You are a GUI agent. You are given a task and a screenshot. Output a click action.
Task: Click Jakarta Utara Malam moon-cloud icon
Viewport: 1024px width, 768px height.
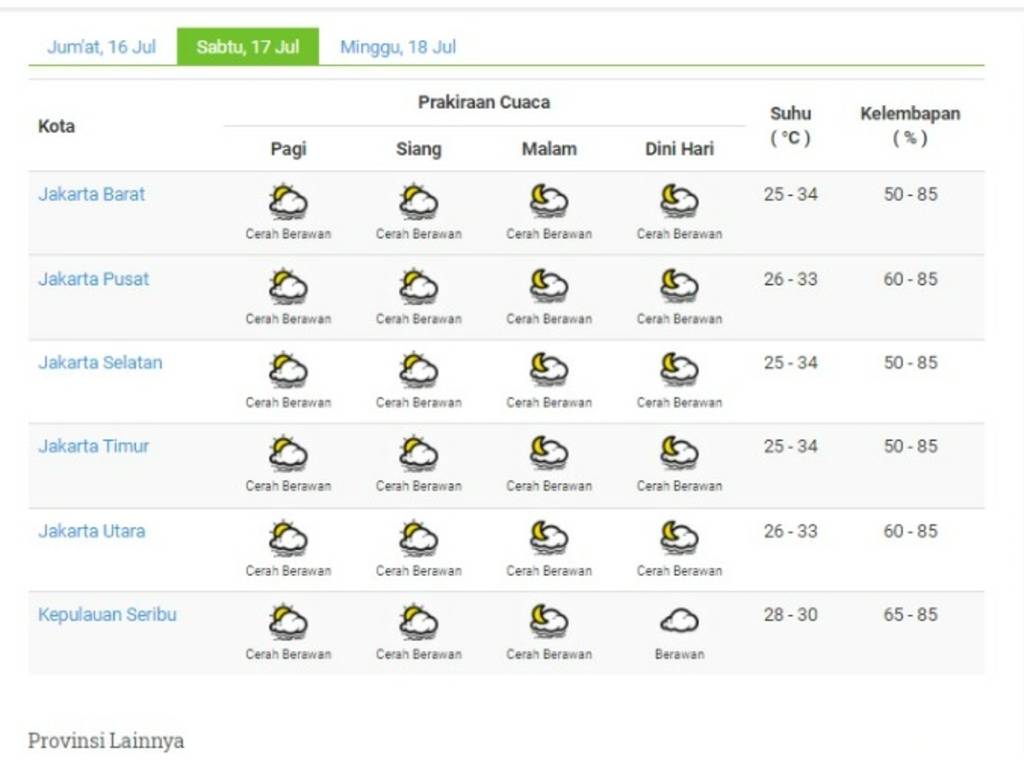point(549,538)
